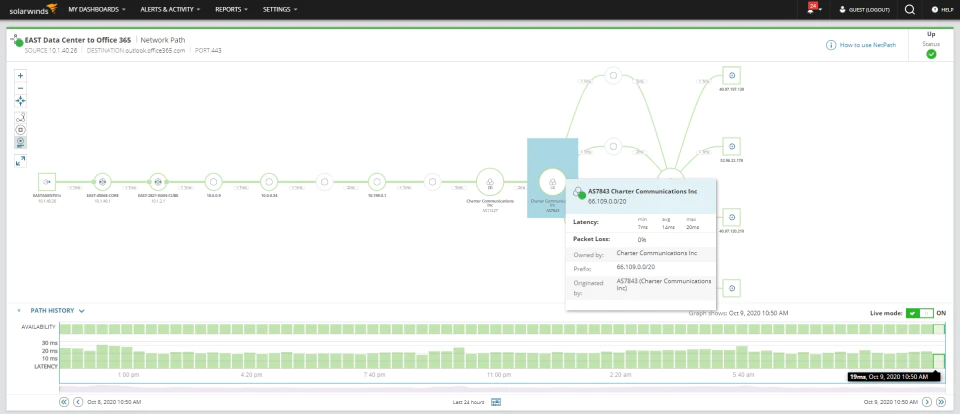Click the fit-to-screen arrows icon
Image resolution: width=960 pixels, height=414 pixels.
click(20, 100)
